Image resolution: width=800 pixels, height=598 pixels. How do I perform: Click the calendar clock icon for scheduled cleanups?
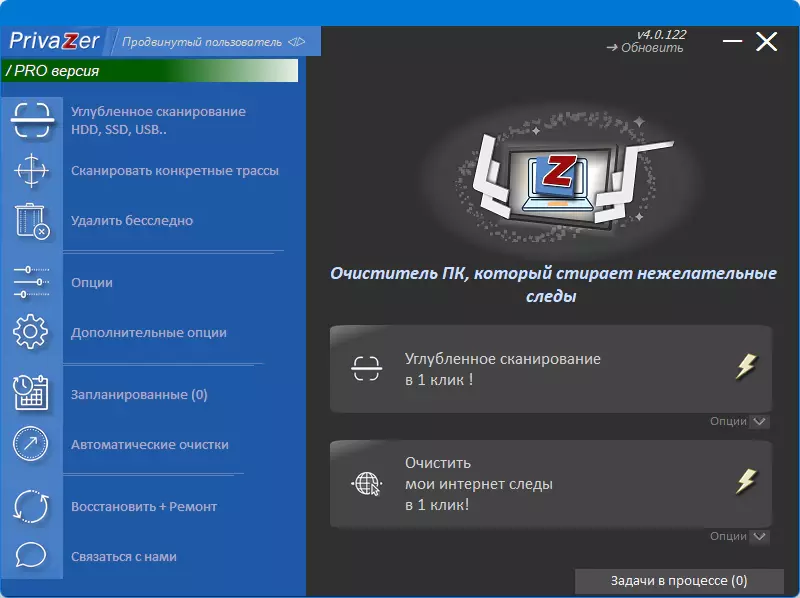pos(31,393)
